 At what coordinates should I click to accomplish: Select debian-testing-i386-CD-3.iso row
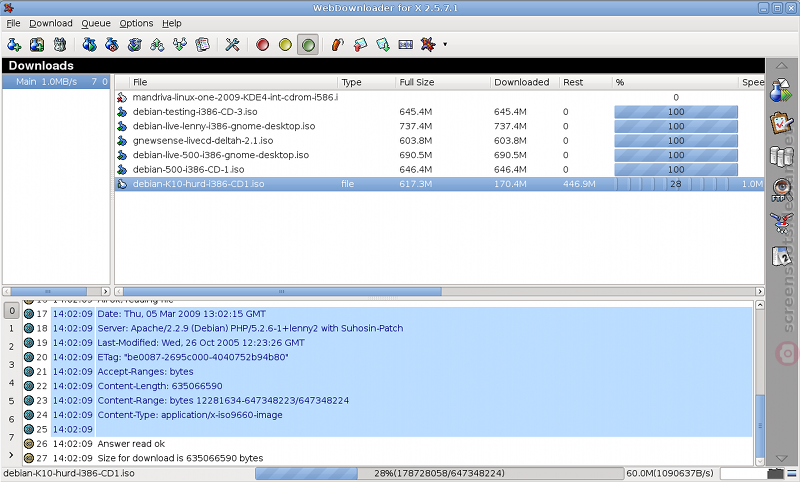(439, 112)
